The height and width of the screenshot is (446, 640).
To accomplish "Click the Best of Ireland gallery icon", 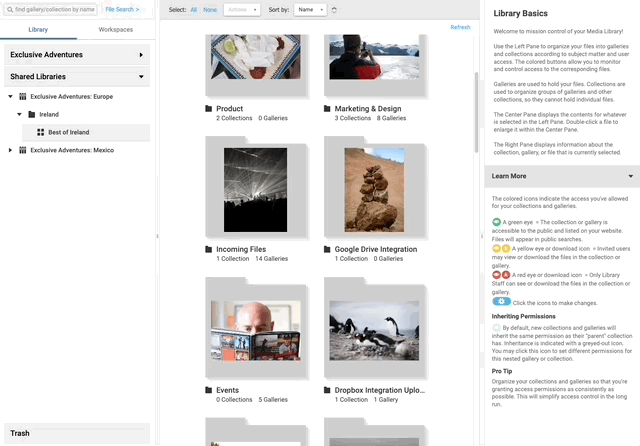I will point(40,132).
